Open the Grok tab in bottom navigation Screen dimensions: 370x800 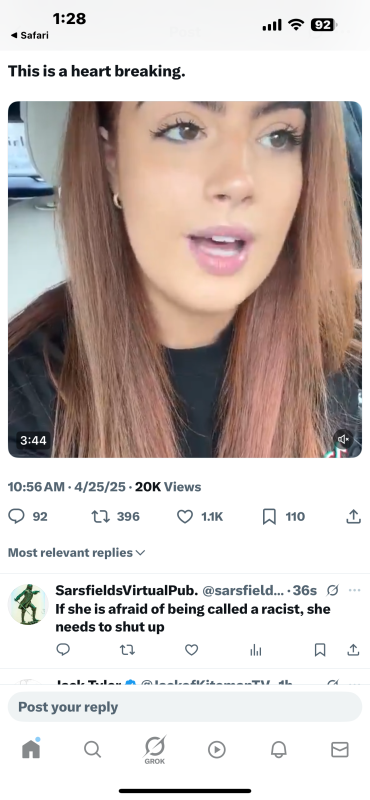[x=154, y=750]
